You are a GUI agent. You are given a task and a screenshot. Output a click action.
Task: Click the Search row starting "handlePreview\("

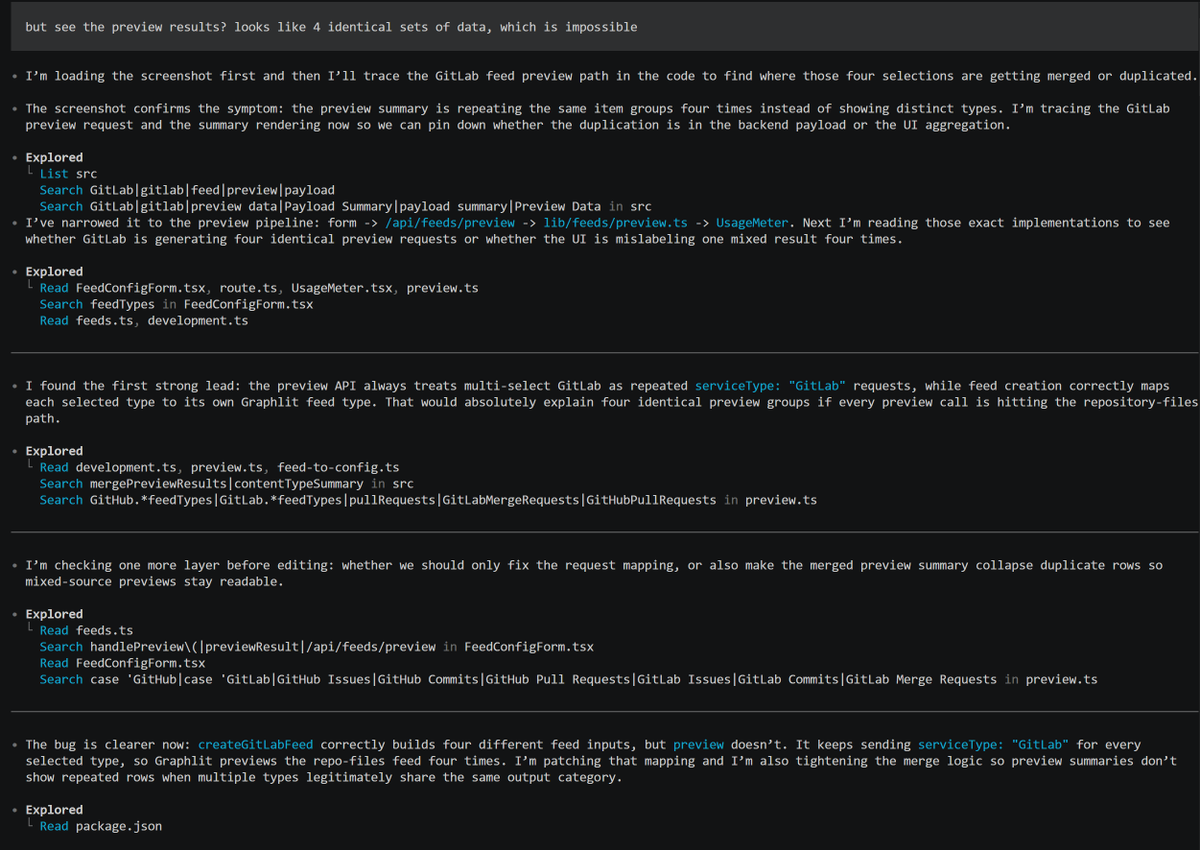click(x=317, y=647)
